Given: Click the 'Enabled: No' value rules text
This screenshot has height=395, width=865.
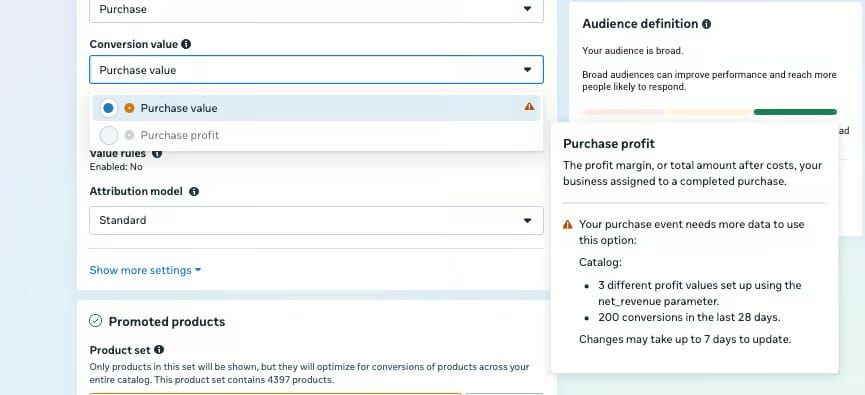Looking at the screenshot, I should coord(116,167).
